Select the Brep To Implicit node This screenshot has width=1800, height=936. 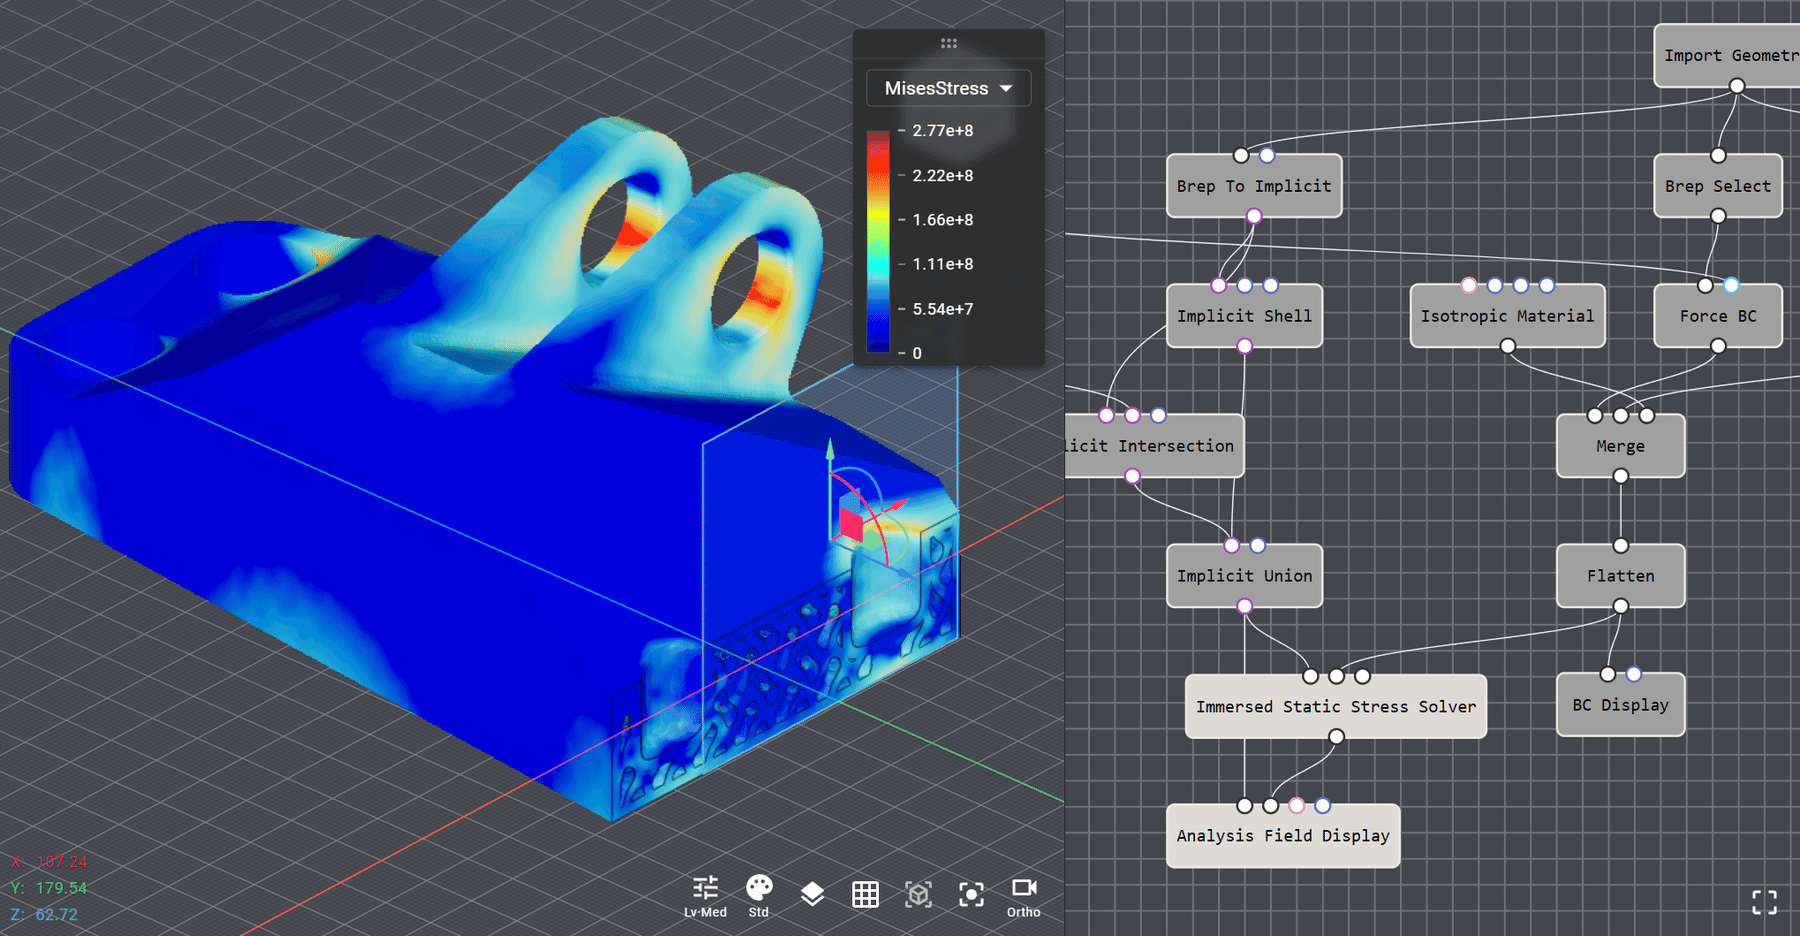click(1254, 186)
